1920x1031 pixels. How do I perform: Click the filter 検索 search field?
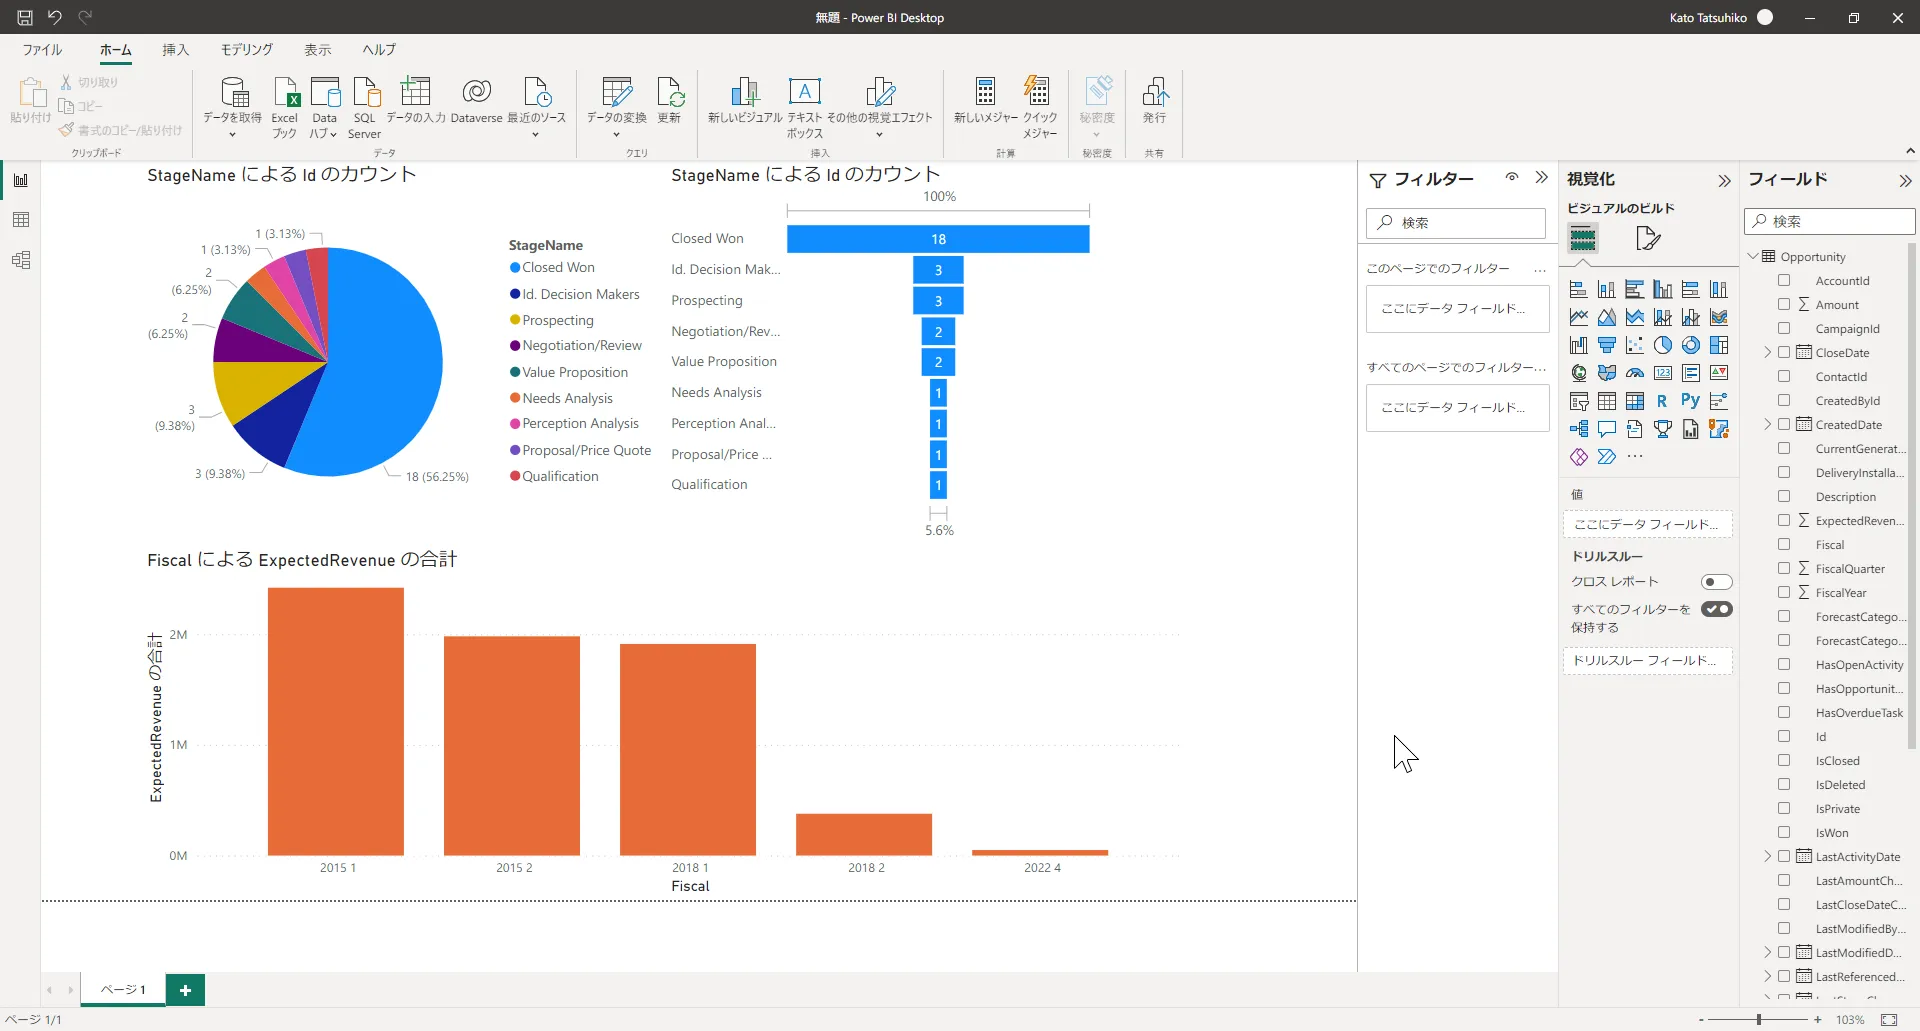pos(1456,222)
